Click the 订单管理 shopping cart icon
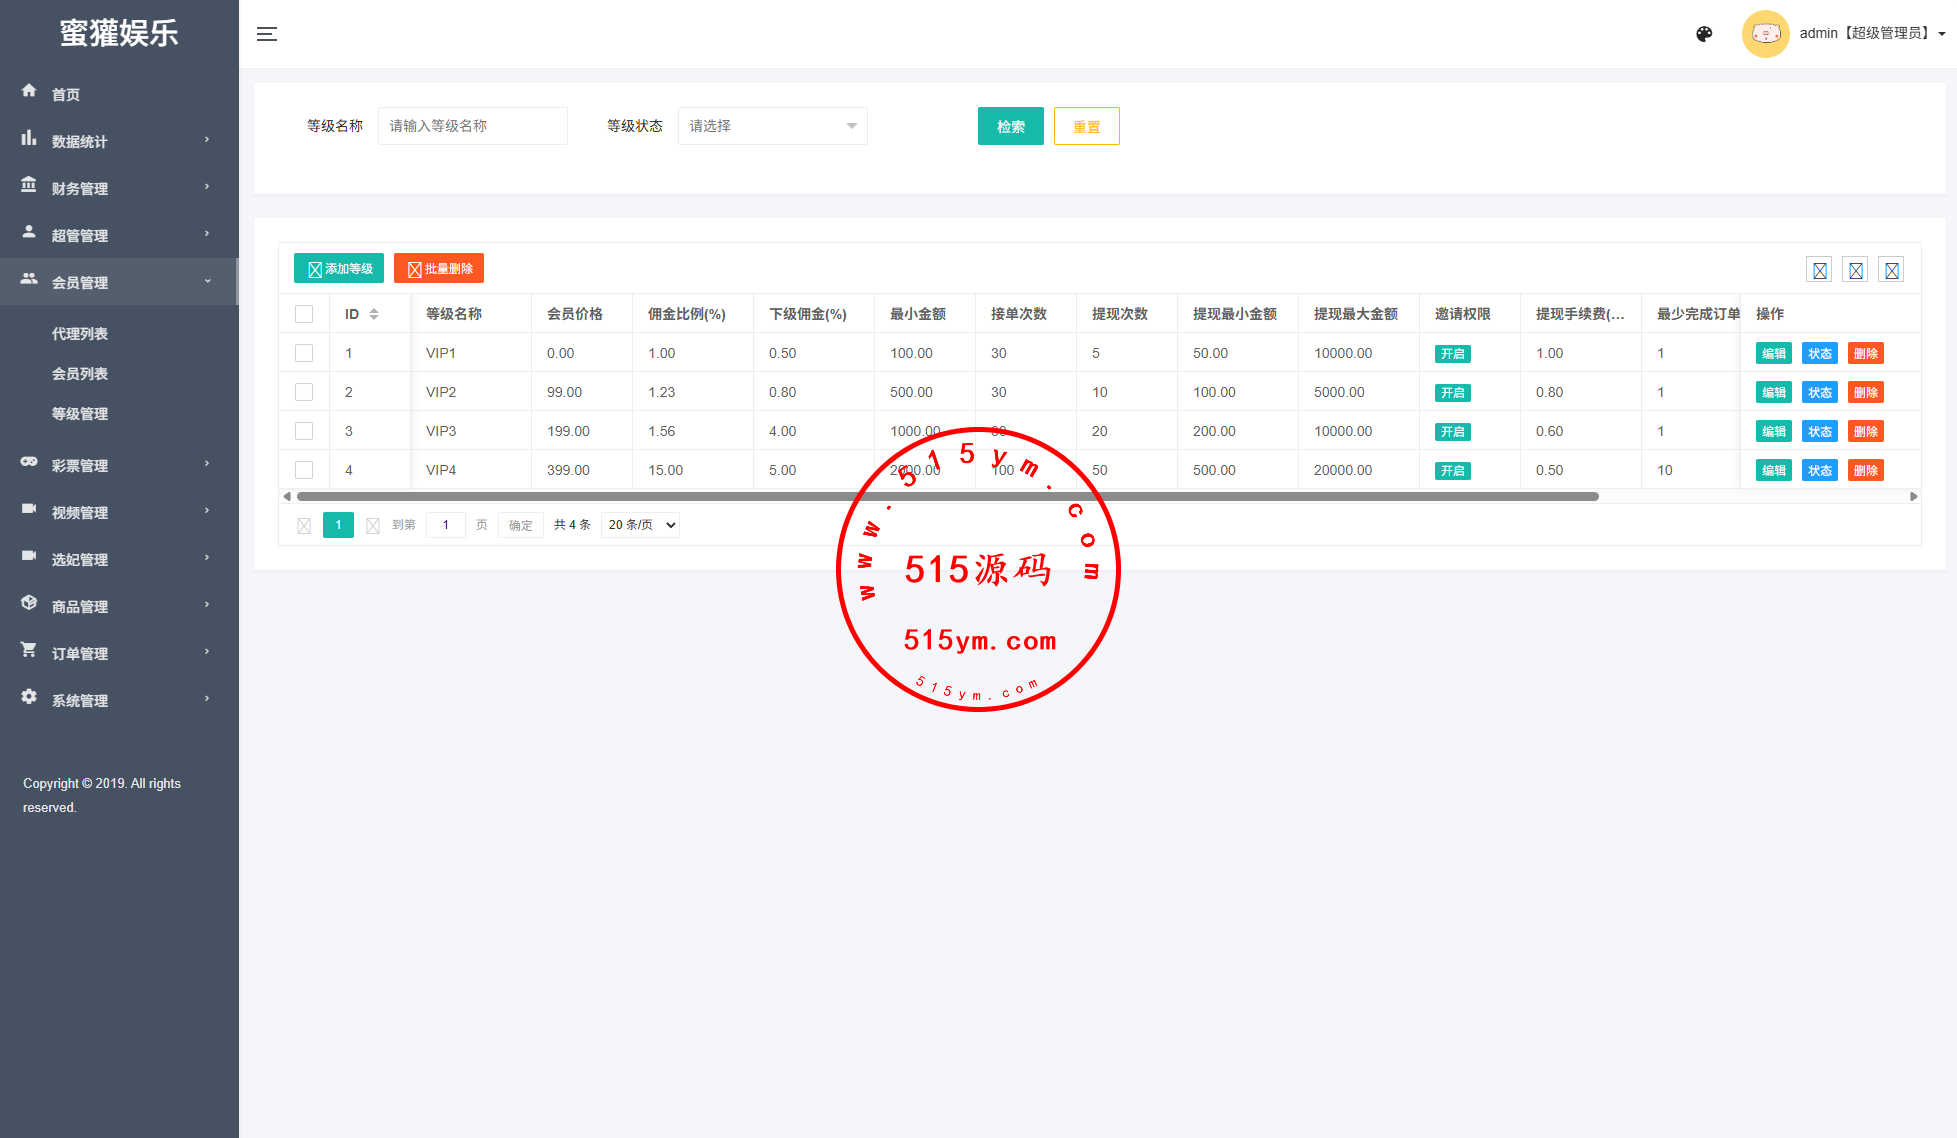The image size is (1957, 1138). pos(29,650)
